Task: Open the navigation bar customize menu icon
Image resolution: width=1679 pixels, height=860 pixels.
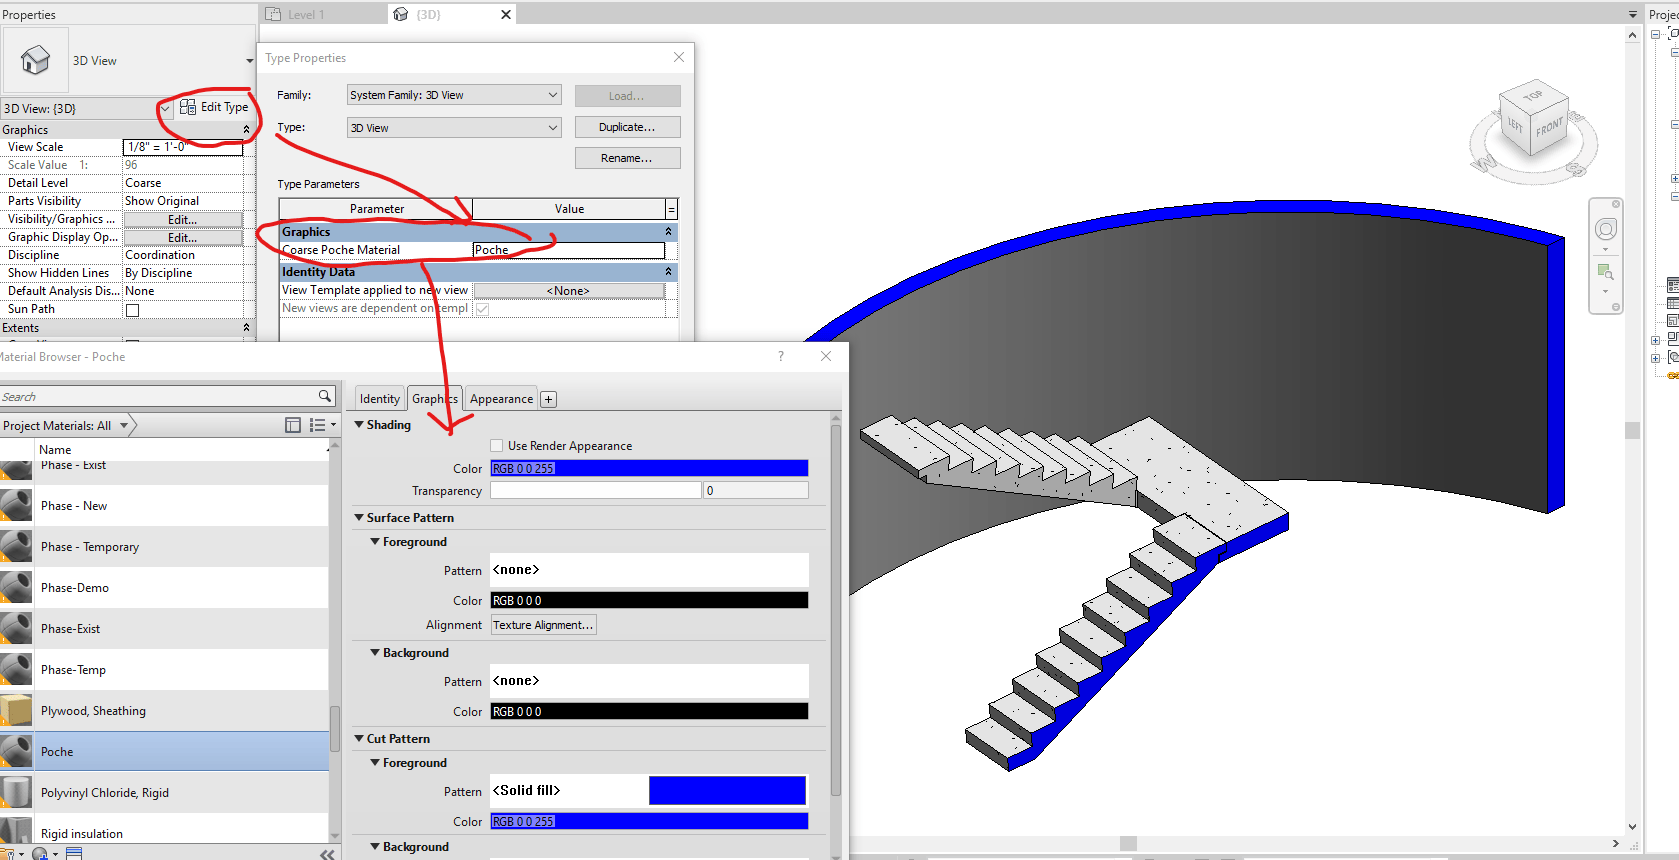Action: coord(1616,308)
